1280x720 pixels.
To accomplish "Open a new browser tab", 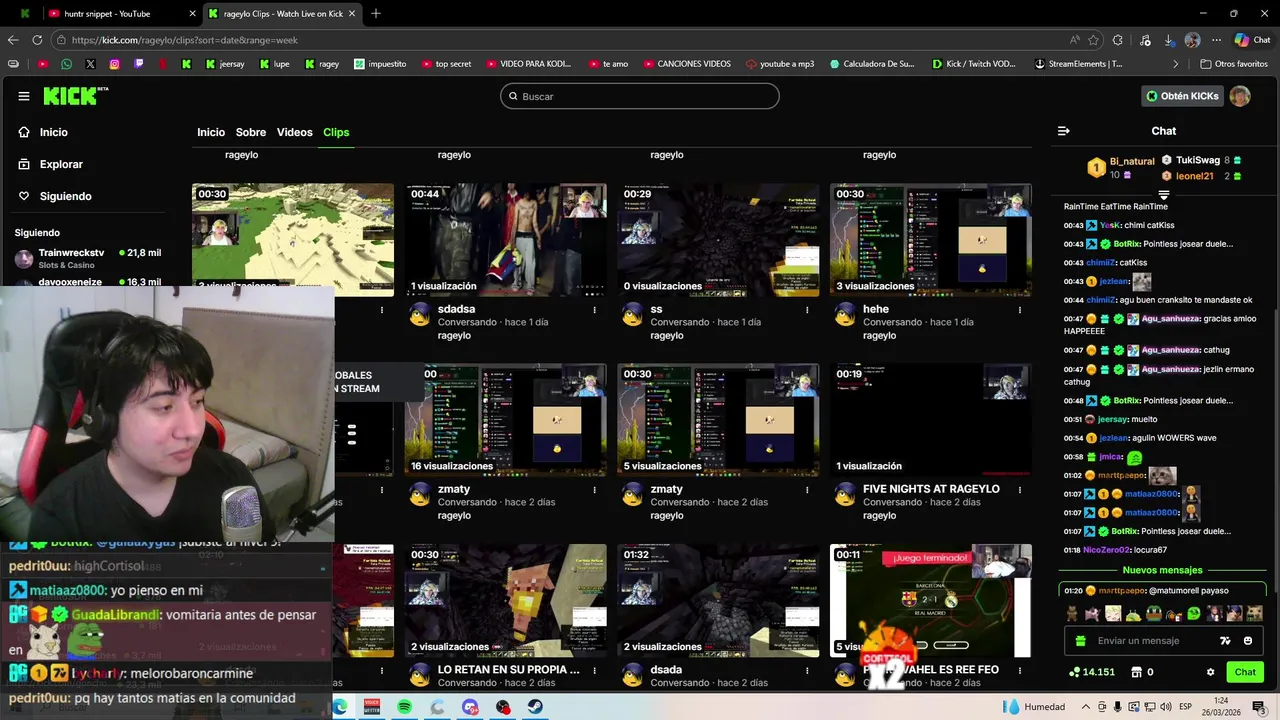I will 376,14.
